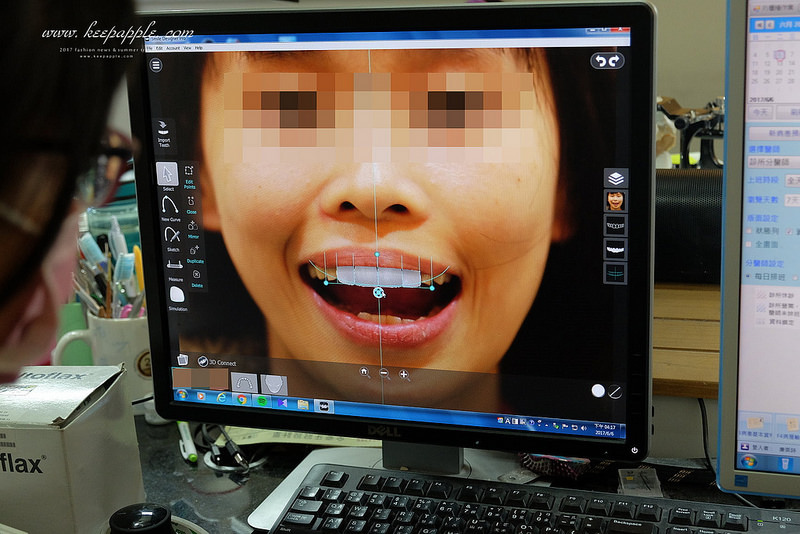Apply the Mirror tool
Screen dimensions: 800x534
tap(193, 228)
